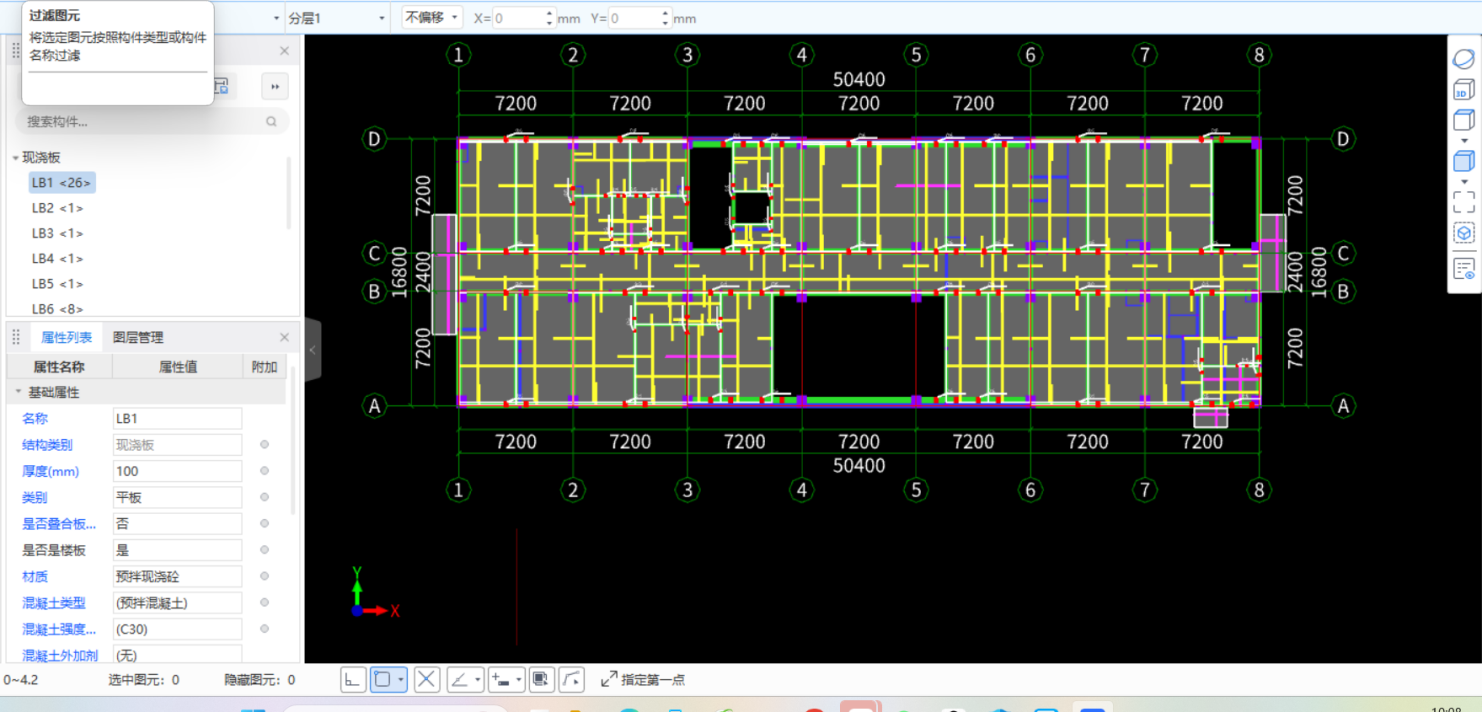The height and width of the screenshot is (712, 1482).
Task: Switch to the 属性列表 tab
Action: 67,338
